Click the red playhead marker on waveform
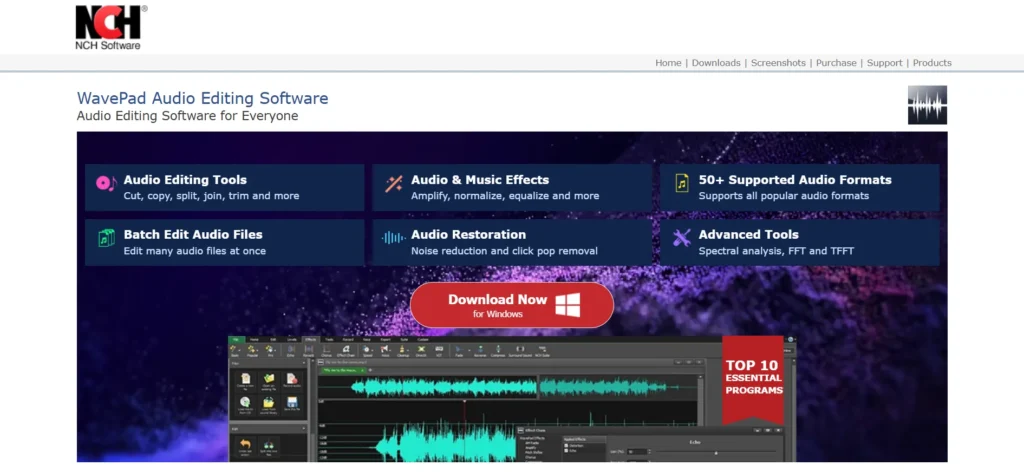 (x=464, y=401)
